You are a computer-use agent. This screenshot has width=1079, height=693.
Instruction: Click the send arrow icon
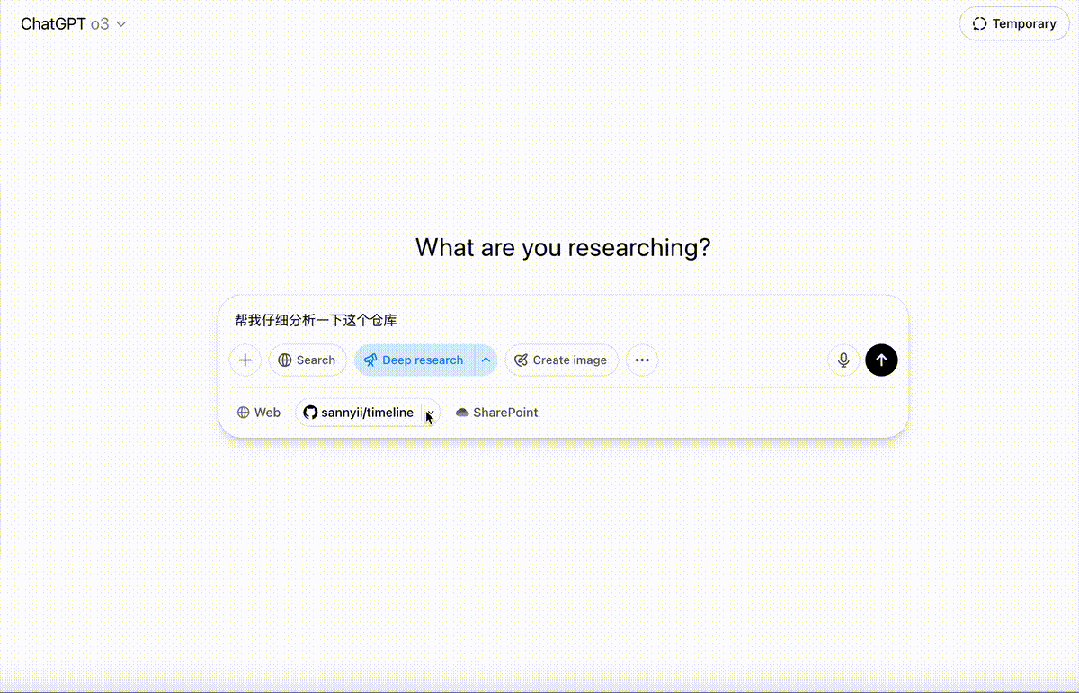click(x=881, y=360)
